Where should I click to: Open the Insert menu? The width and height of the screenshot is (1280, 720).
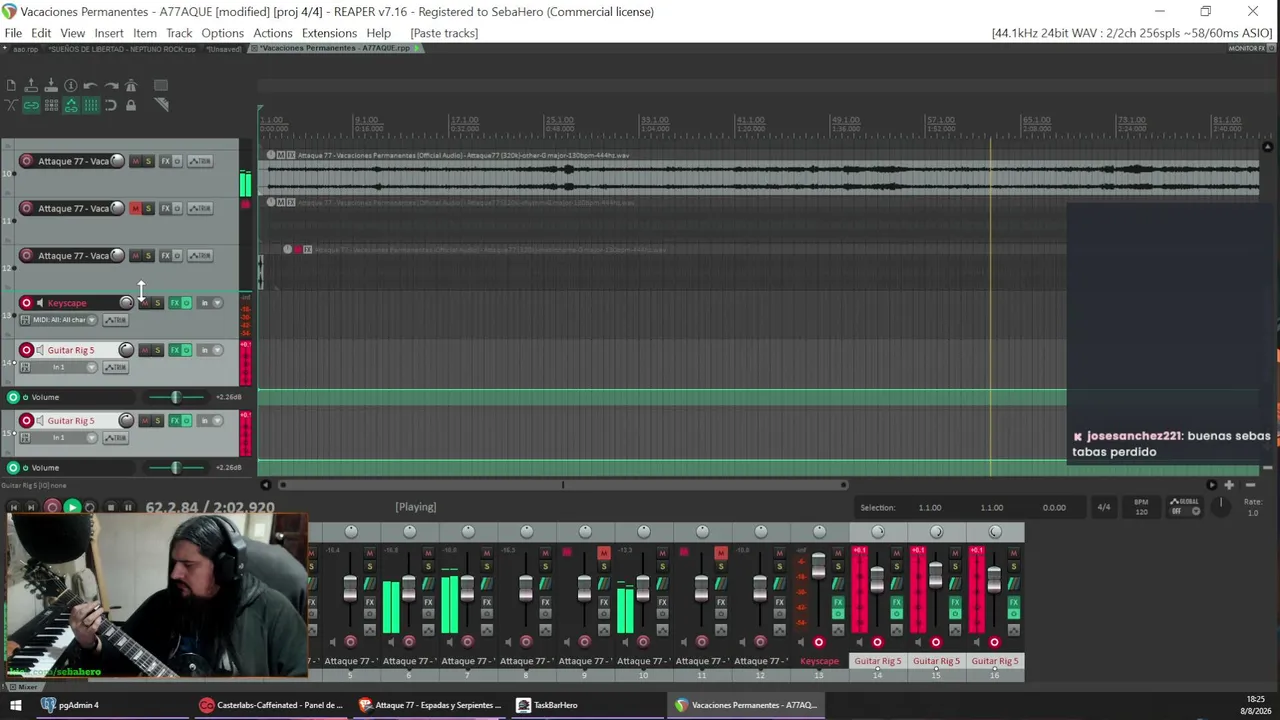point(109,33)
